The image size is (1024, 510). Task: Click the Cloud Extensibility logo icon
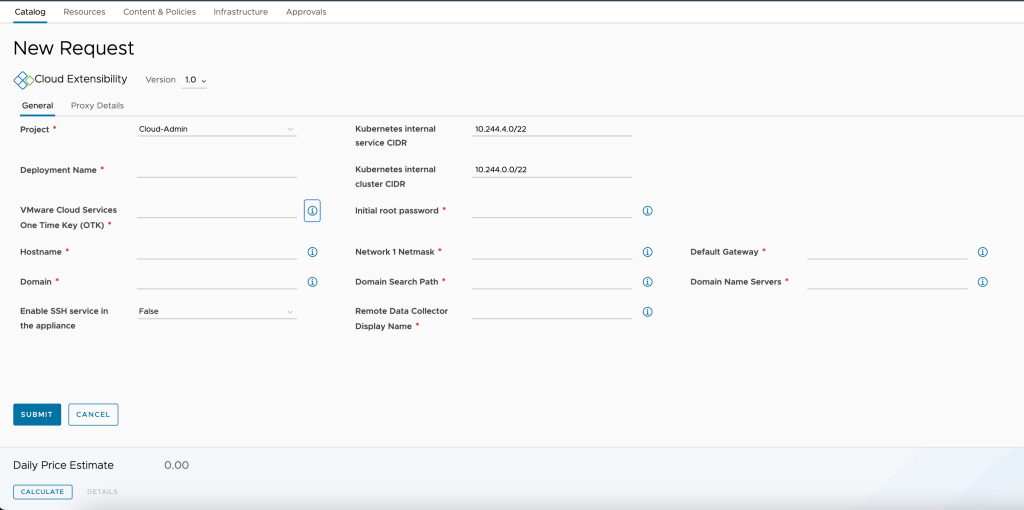pyautogui.click(x=24, y=80)
